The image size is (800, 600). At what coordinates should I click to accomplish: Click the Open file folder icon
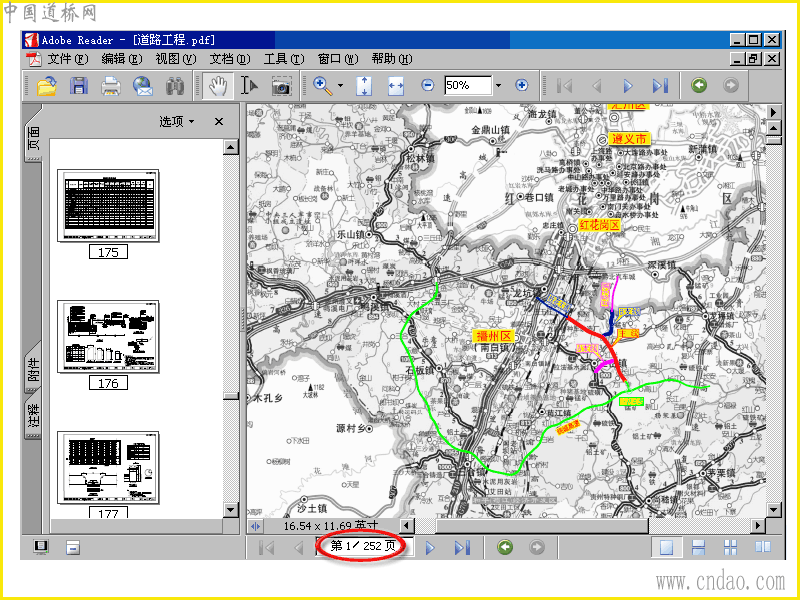point(47,85)
